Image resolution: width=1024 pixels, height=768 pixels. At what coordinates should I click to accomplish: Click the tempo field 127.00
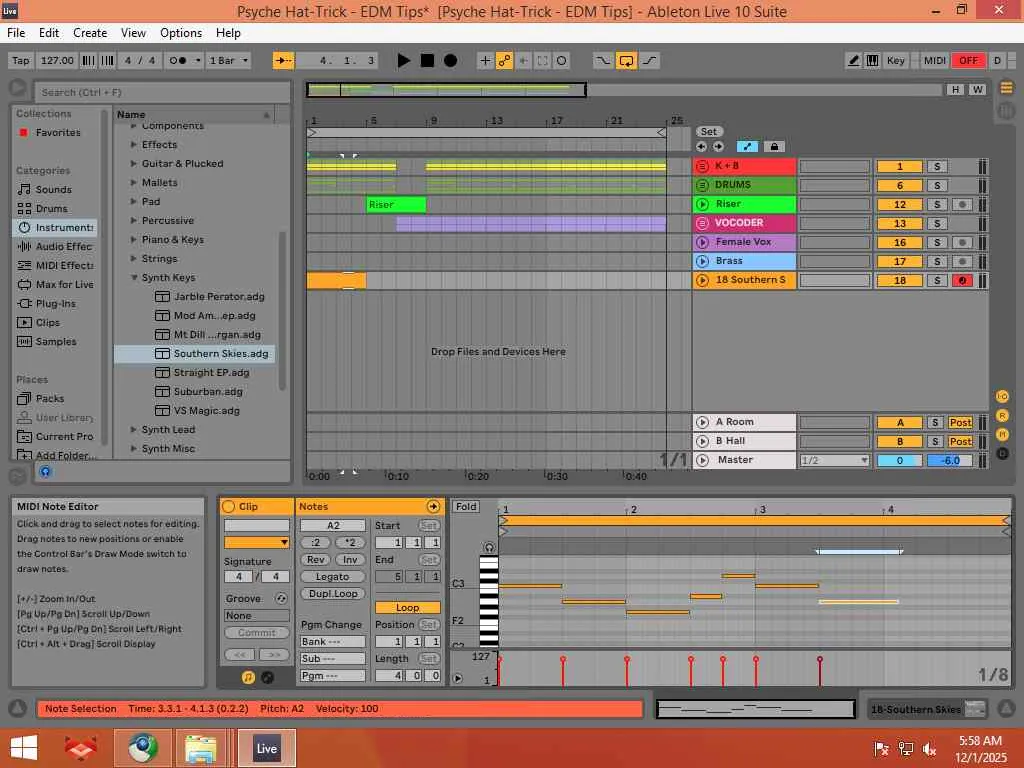point(57,61)
